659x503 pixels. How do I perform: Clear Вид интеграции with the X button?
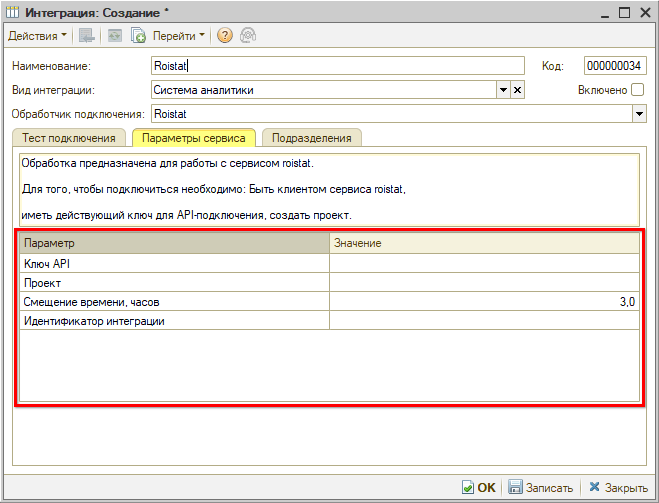coord(517,90)
